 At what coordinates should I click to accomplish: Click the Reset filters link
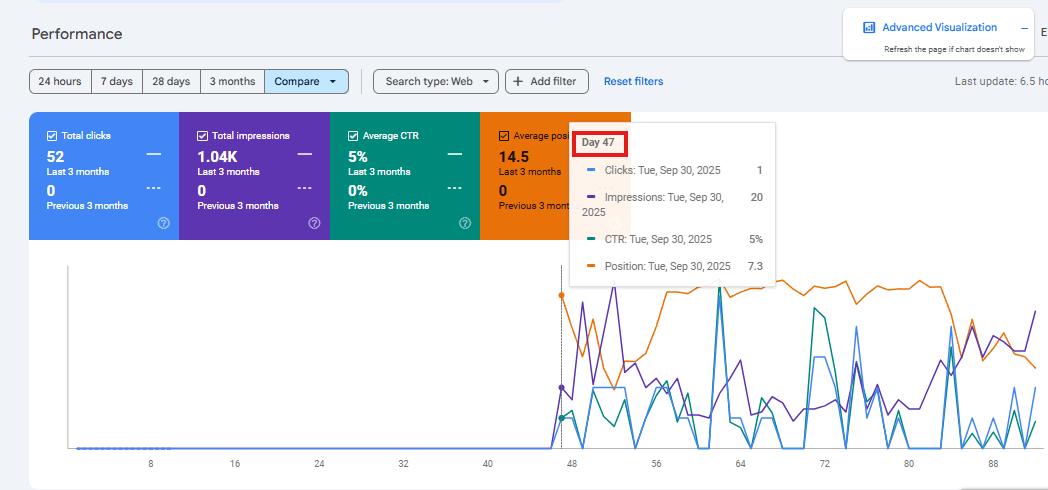click(633, 81)
